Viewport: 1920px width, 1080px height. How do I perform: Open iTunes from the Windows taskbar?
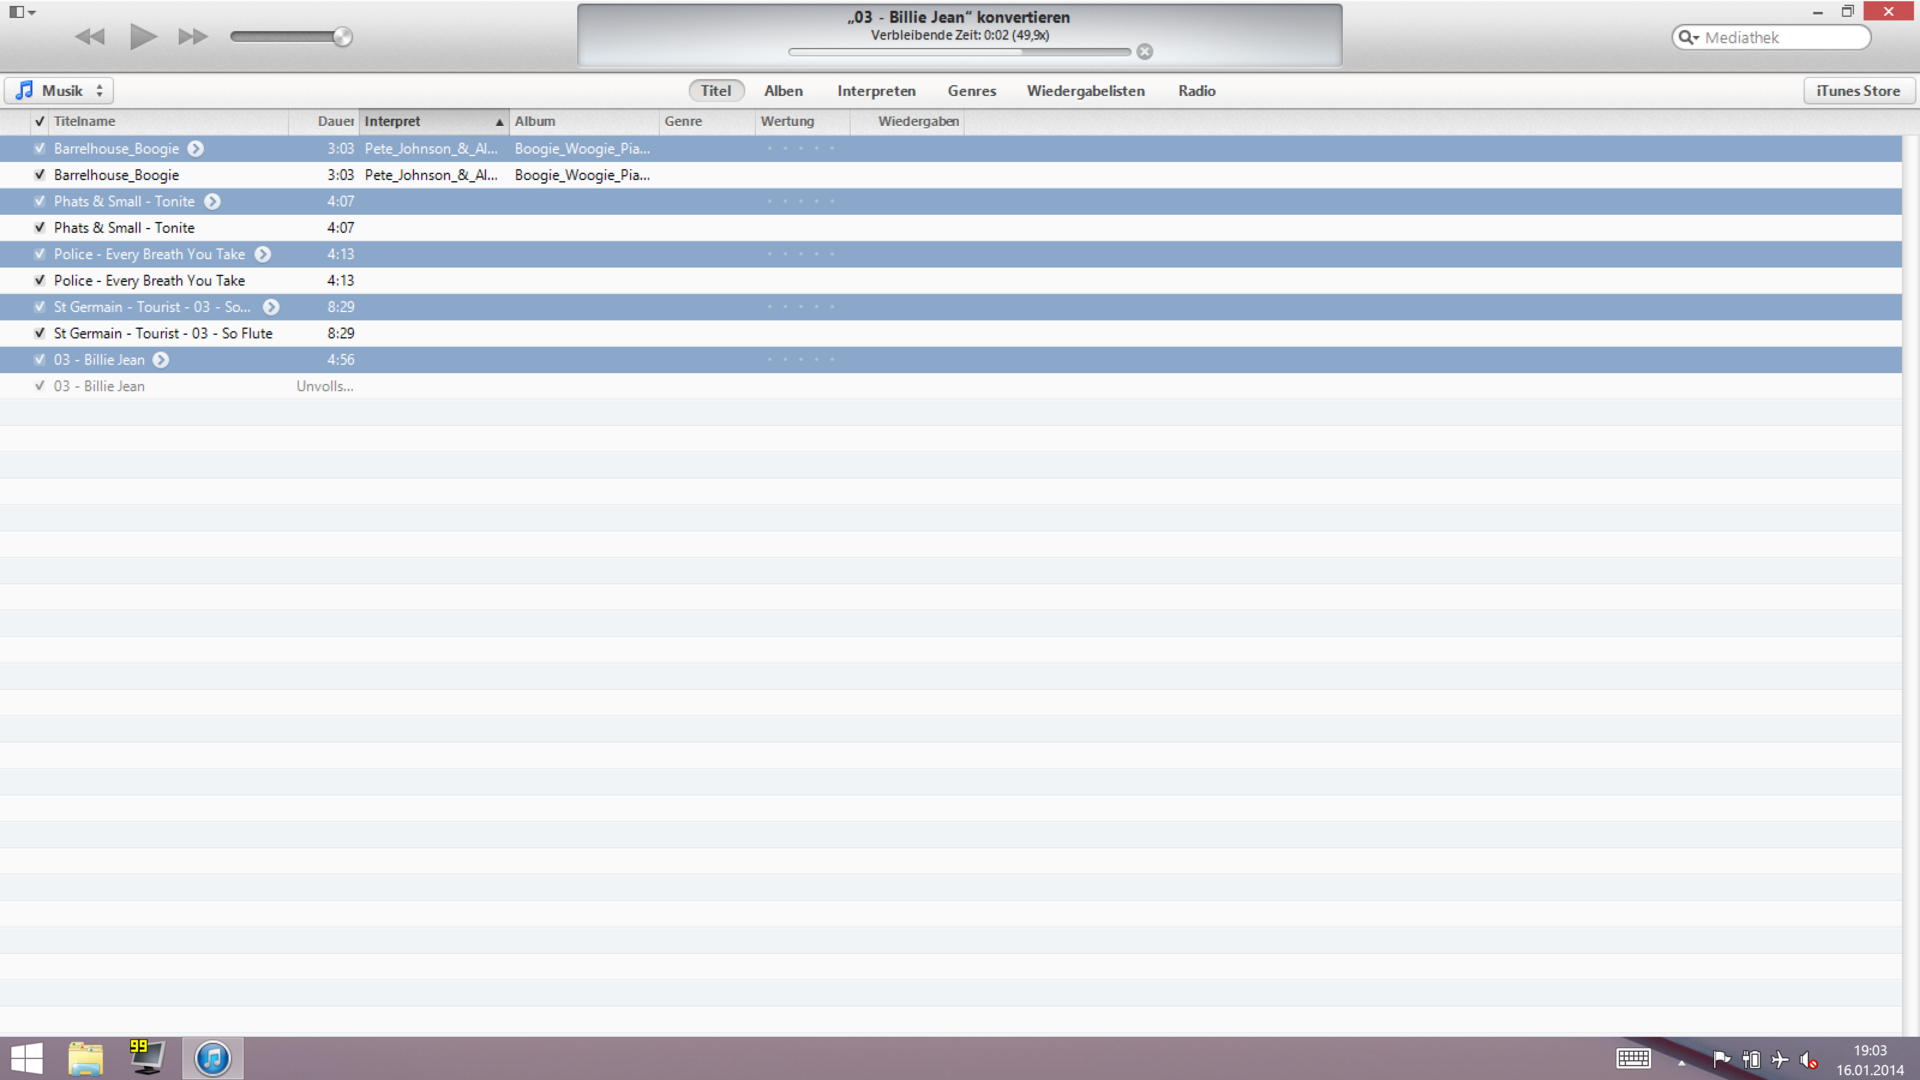pyautogui.click(x=213, y=1058)
